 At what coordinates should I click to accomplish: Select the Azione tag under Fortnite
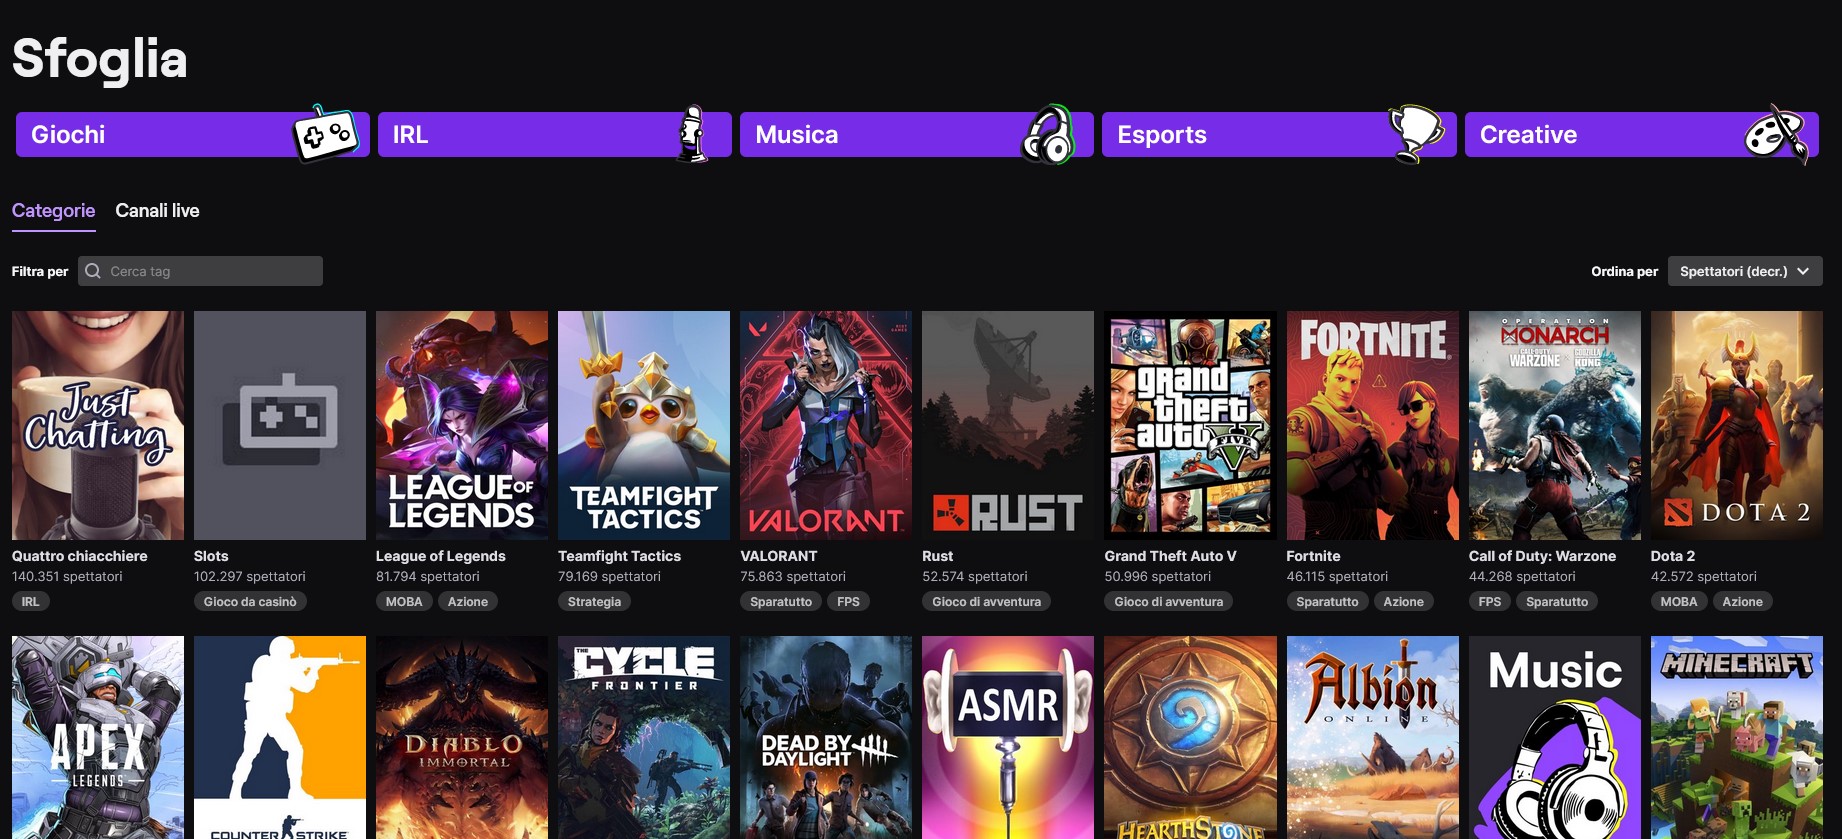1403,601
